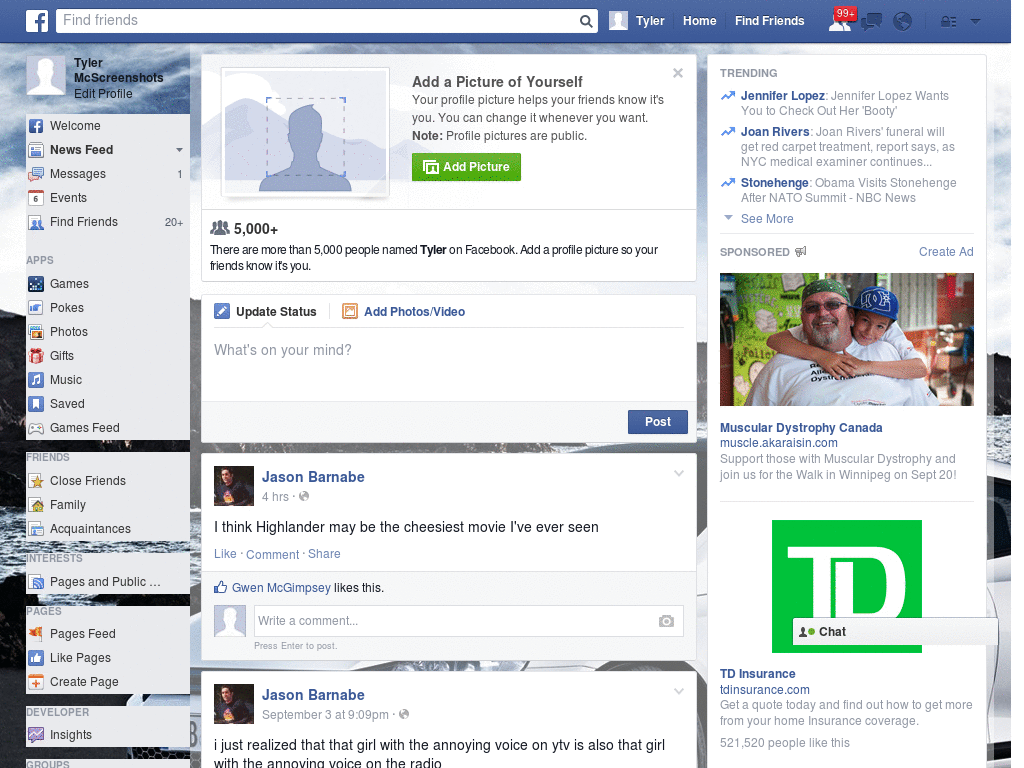Open the Chat bar
This screenshot has height=768, width=1024.
(x=895, y=632)
